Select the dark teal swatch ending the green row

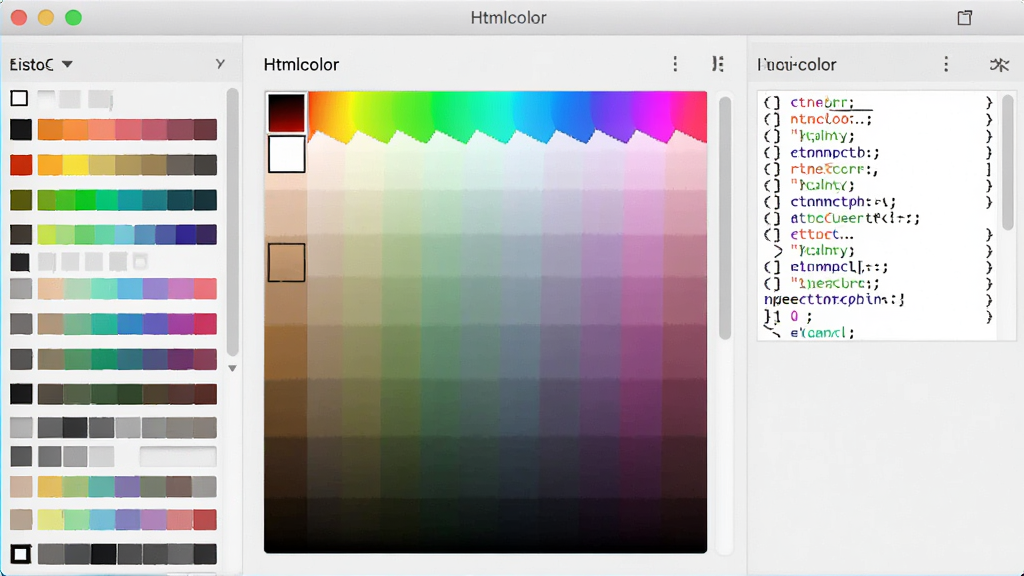[x=205, y=200]
